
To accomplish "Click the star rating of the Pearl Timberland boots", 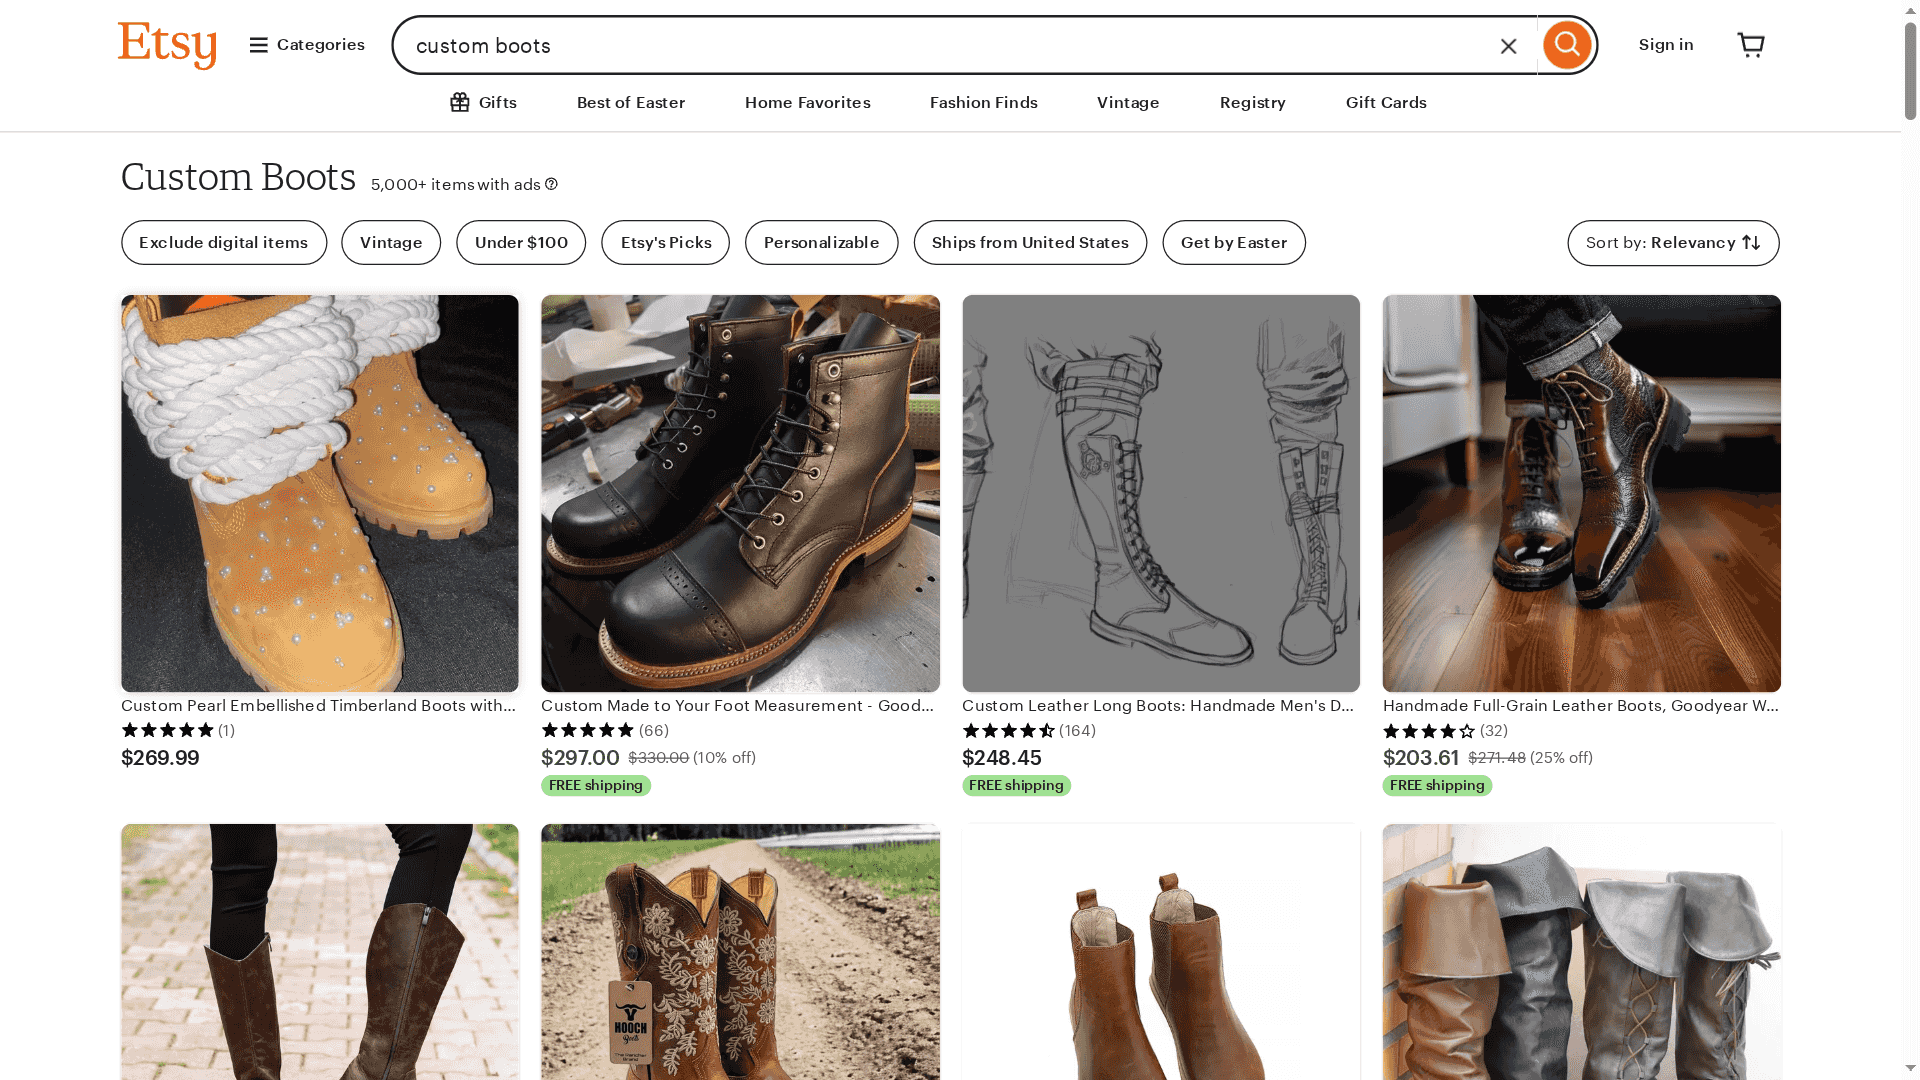I will click(x=168, y=731).
